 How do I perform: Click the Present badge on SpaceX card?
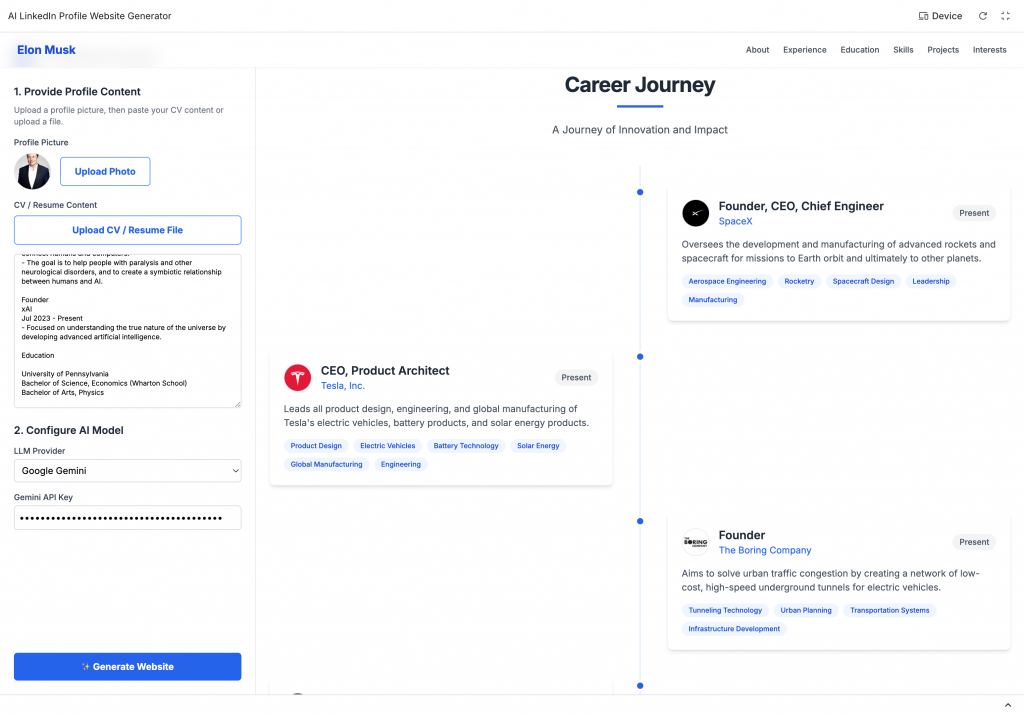tap(974, 213)
